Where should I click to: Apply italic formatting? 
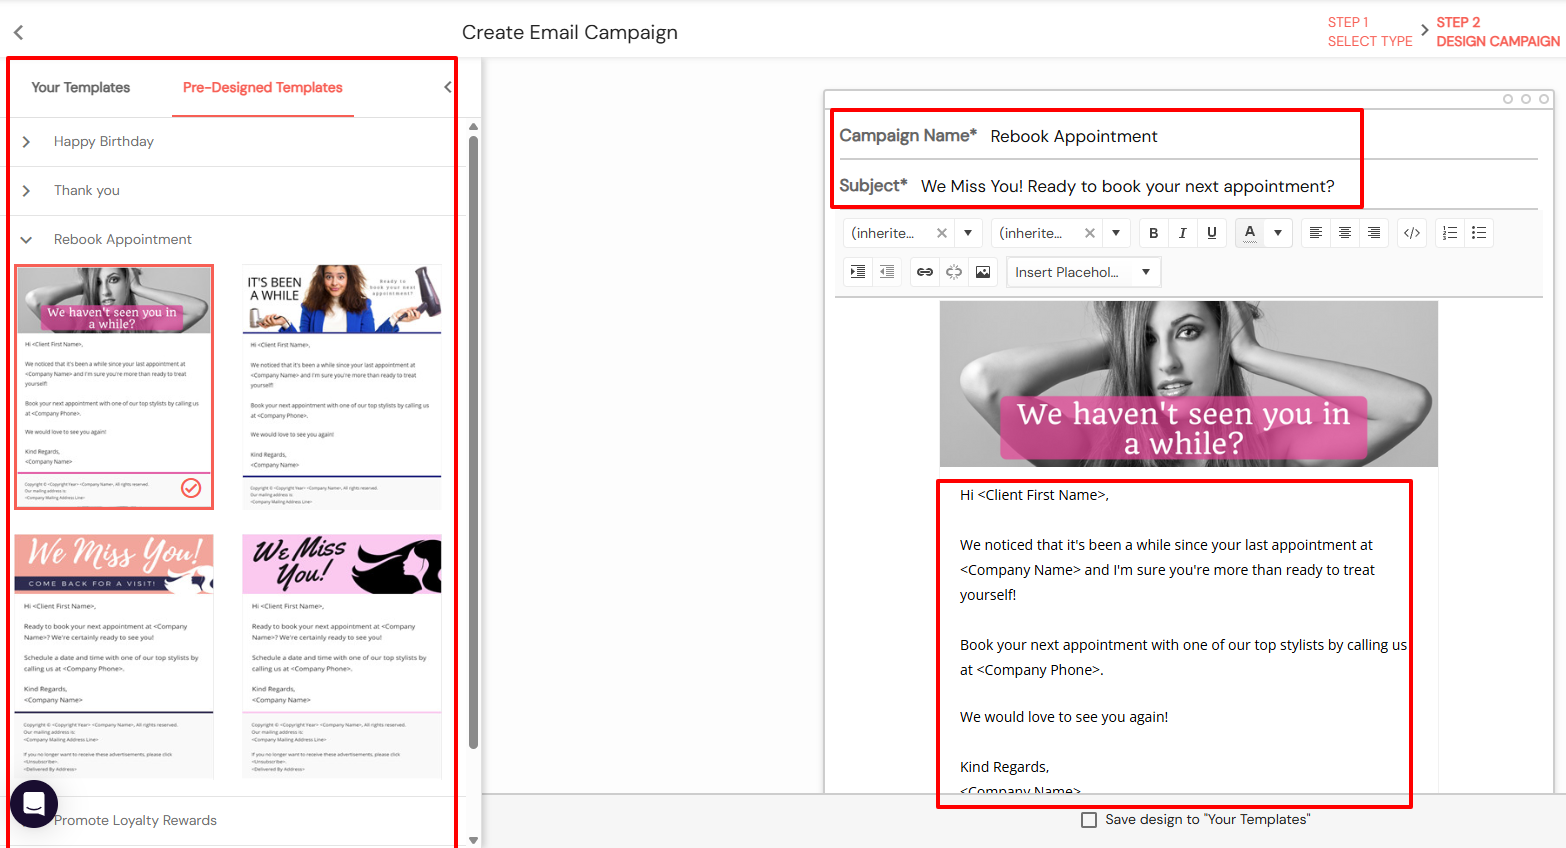(1182, 232)
